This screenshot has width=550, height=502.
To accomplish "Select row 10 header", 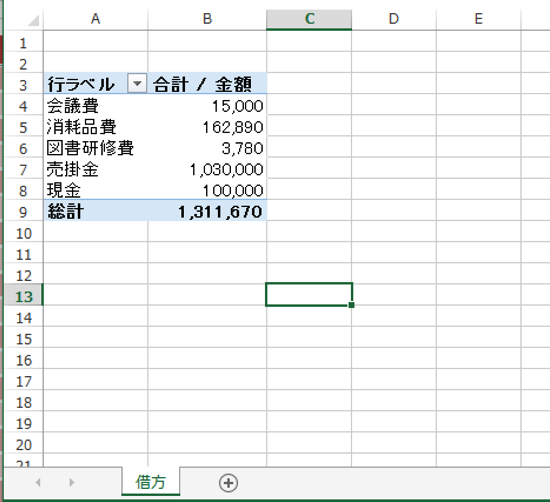I will pos(23,232).
